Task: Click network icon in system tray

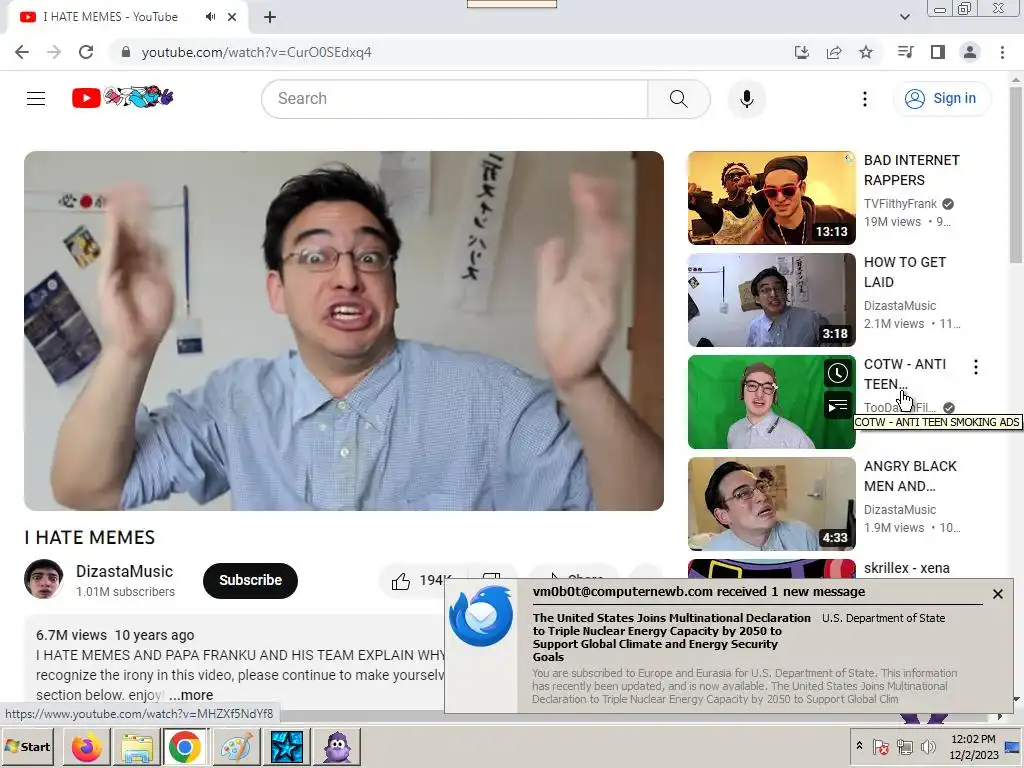Action: [905, 746]
